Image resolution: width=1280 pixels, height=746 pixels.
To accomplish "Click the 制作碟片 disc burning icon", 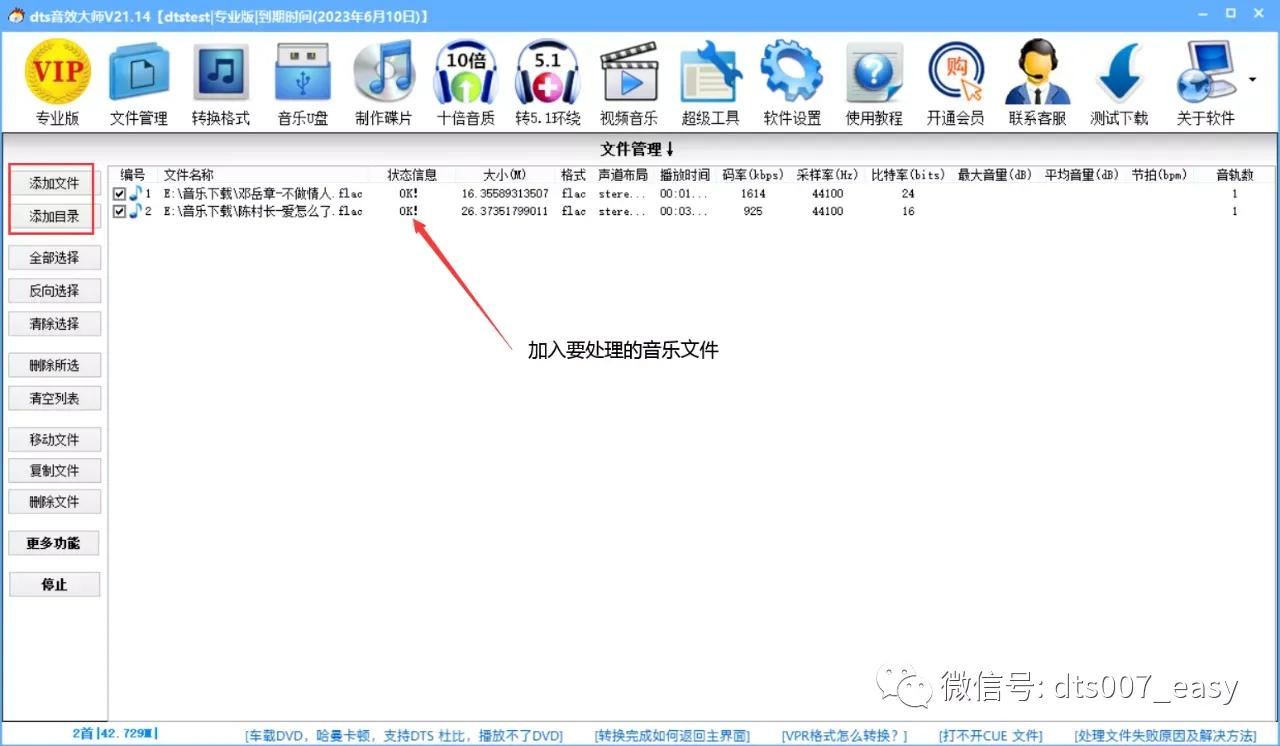I will click(384, 70).
